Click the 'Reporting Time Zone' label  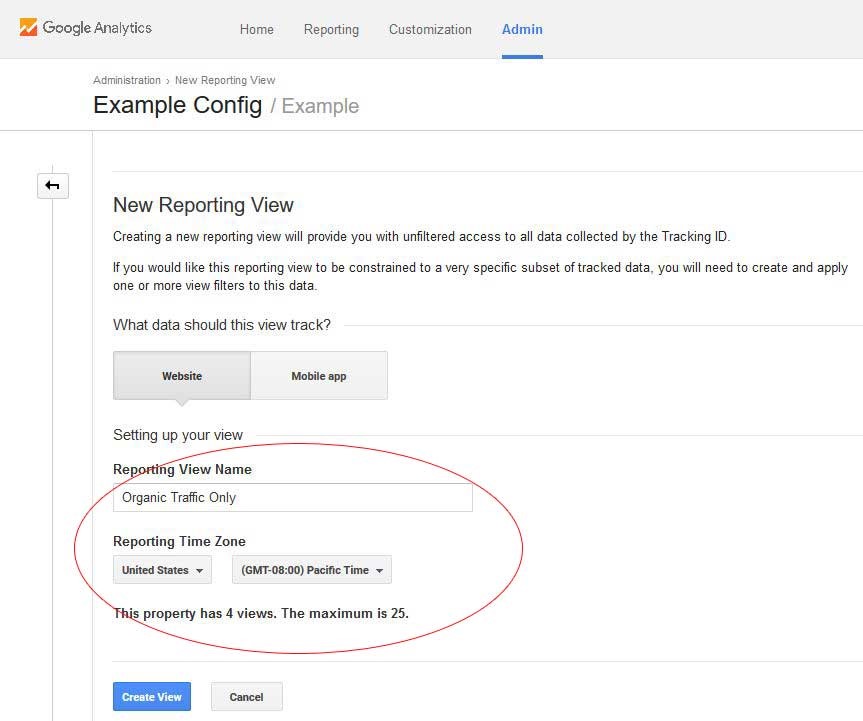179,541
